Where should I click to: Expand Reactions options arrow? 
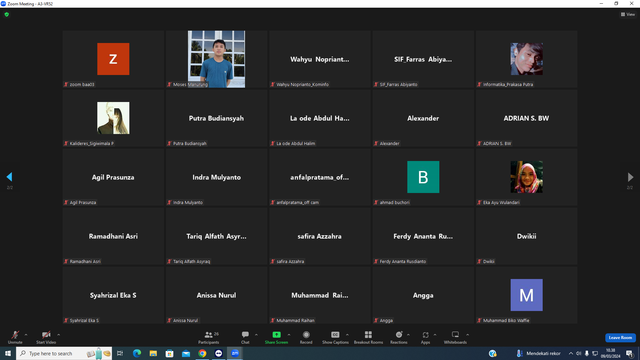click(x=408, y=335)
